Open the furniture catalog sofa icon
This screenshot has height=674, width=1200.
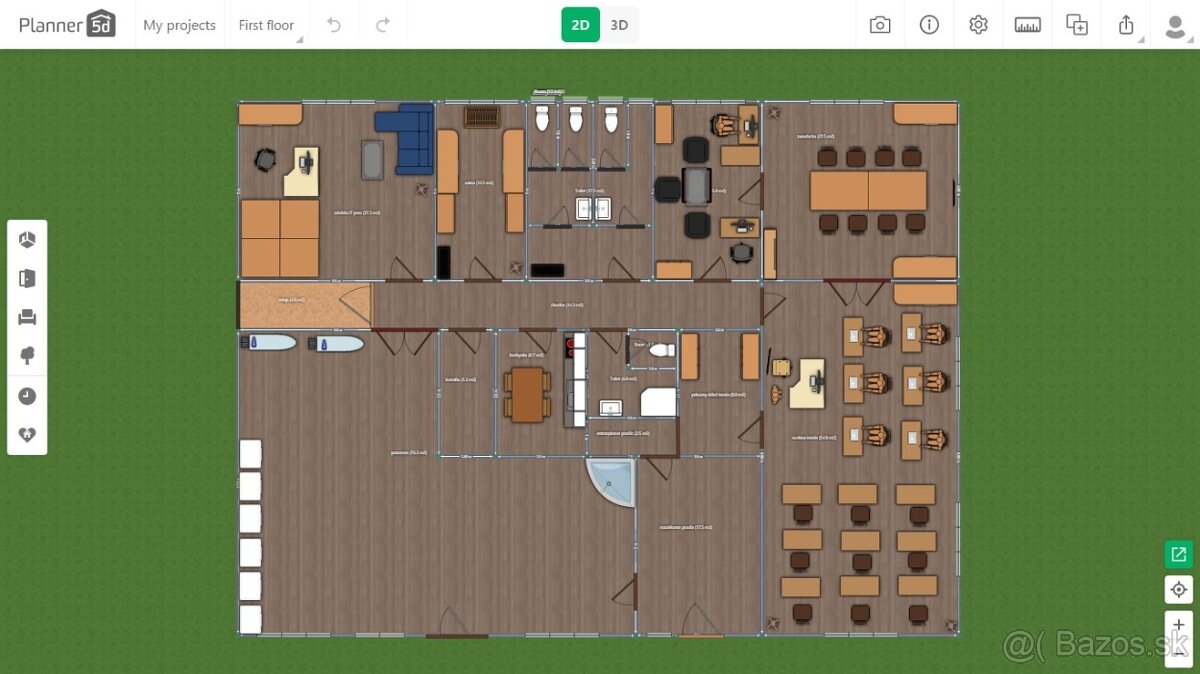[x=27, y=317]
